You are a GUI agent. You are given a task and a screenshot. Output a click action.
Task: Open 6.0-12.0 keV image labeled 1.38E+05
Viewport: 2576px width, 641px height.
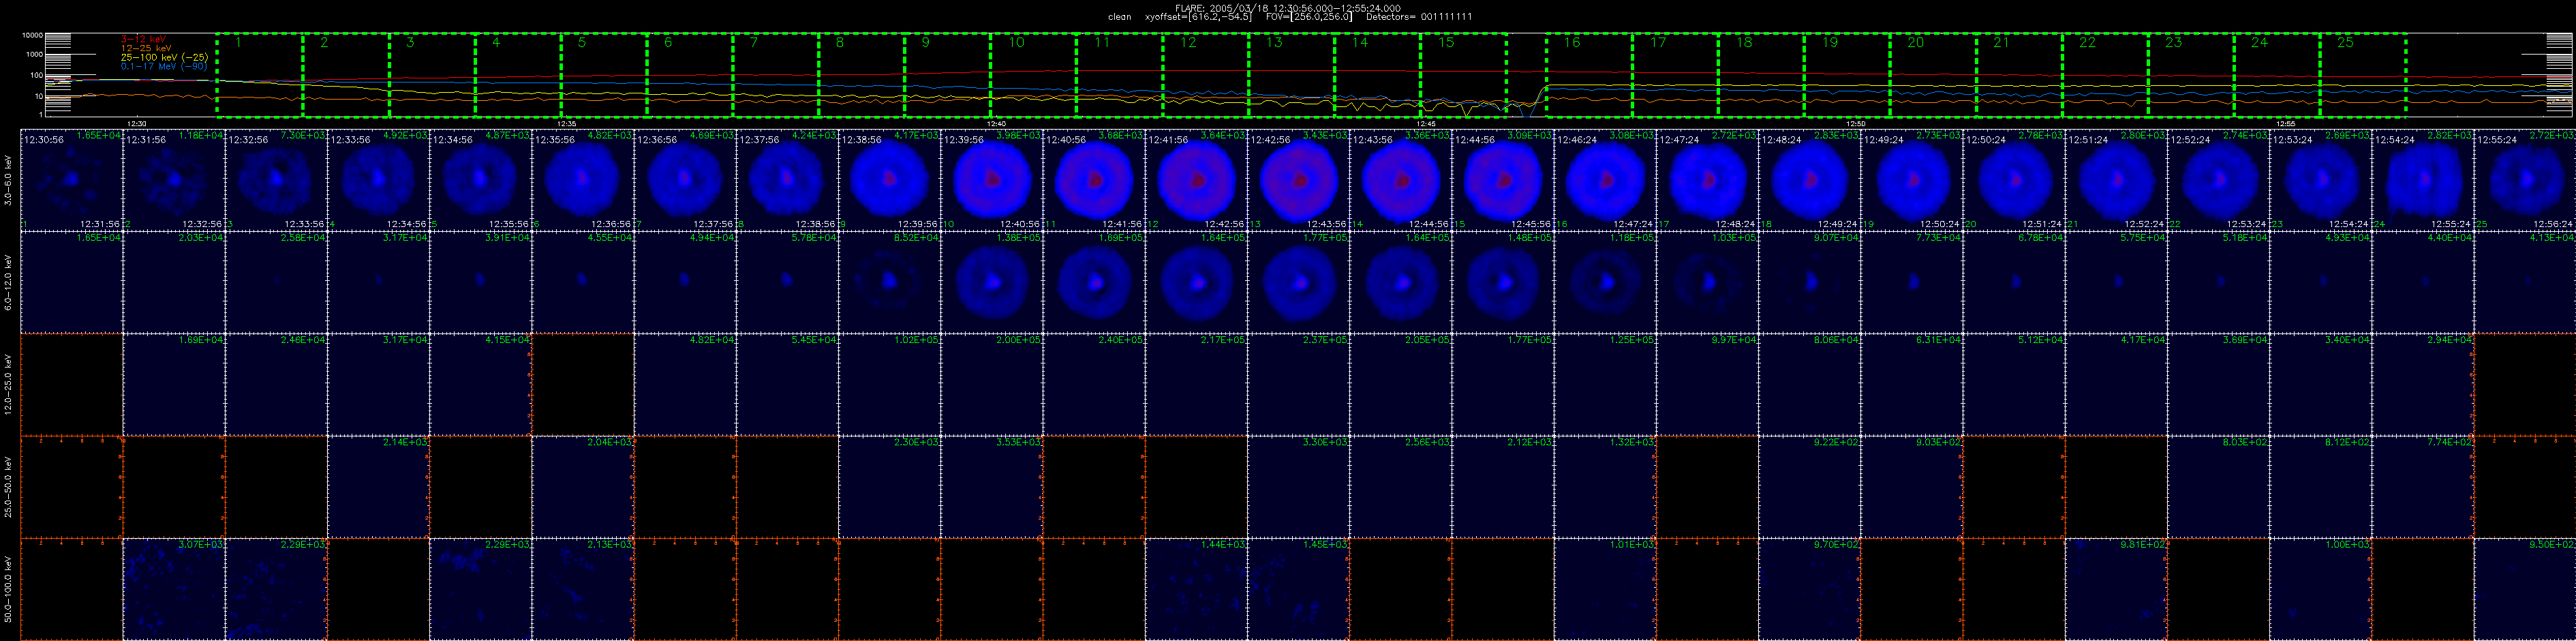pyautogui.click(x=991, y=282)
